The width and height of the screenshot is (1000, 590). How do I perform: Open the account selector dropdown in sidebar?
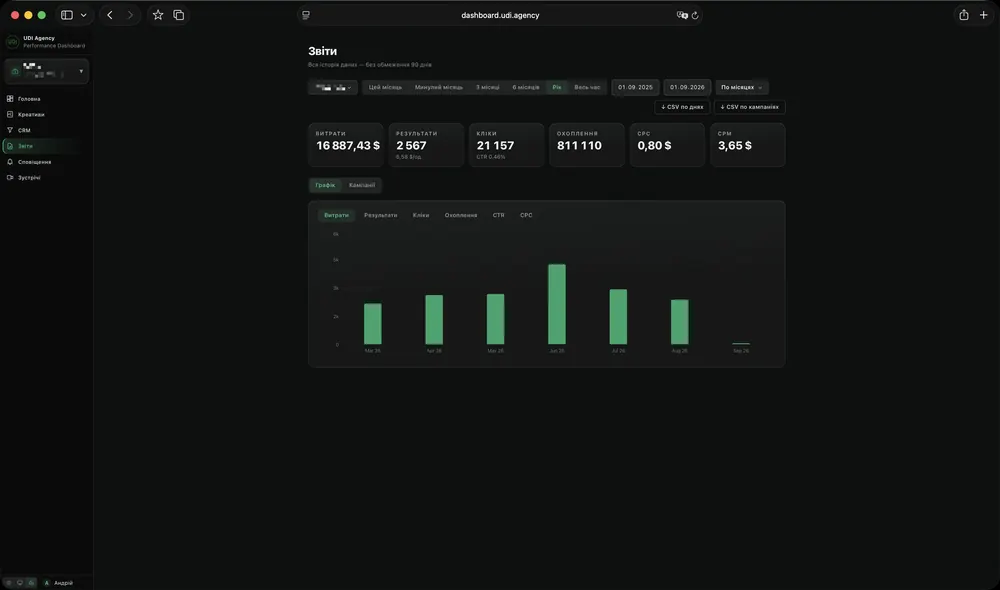point(47,71)
